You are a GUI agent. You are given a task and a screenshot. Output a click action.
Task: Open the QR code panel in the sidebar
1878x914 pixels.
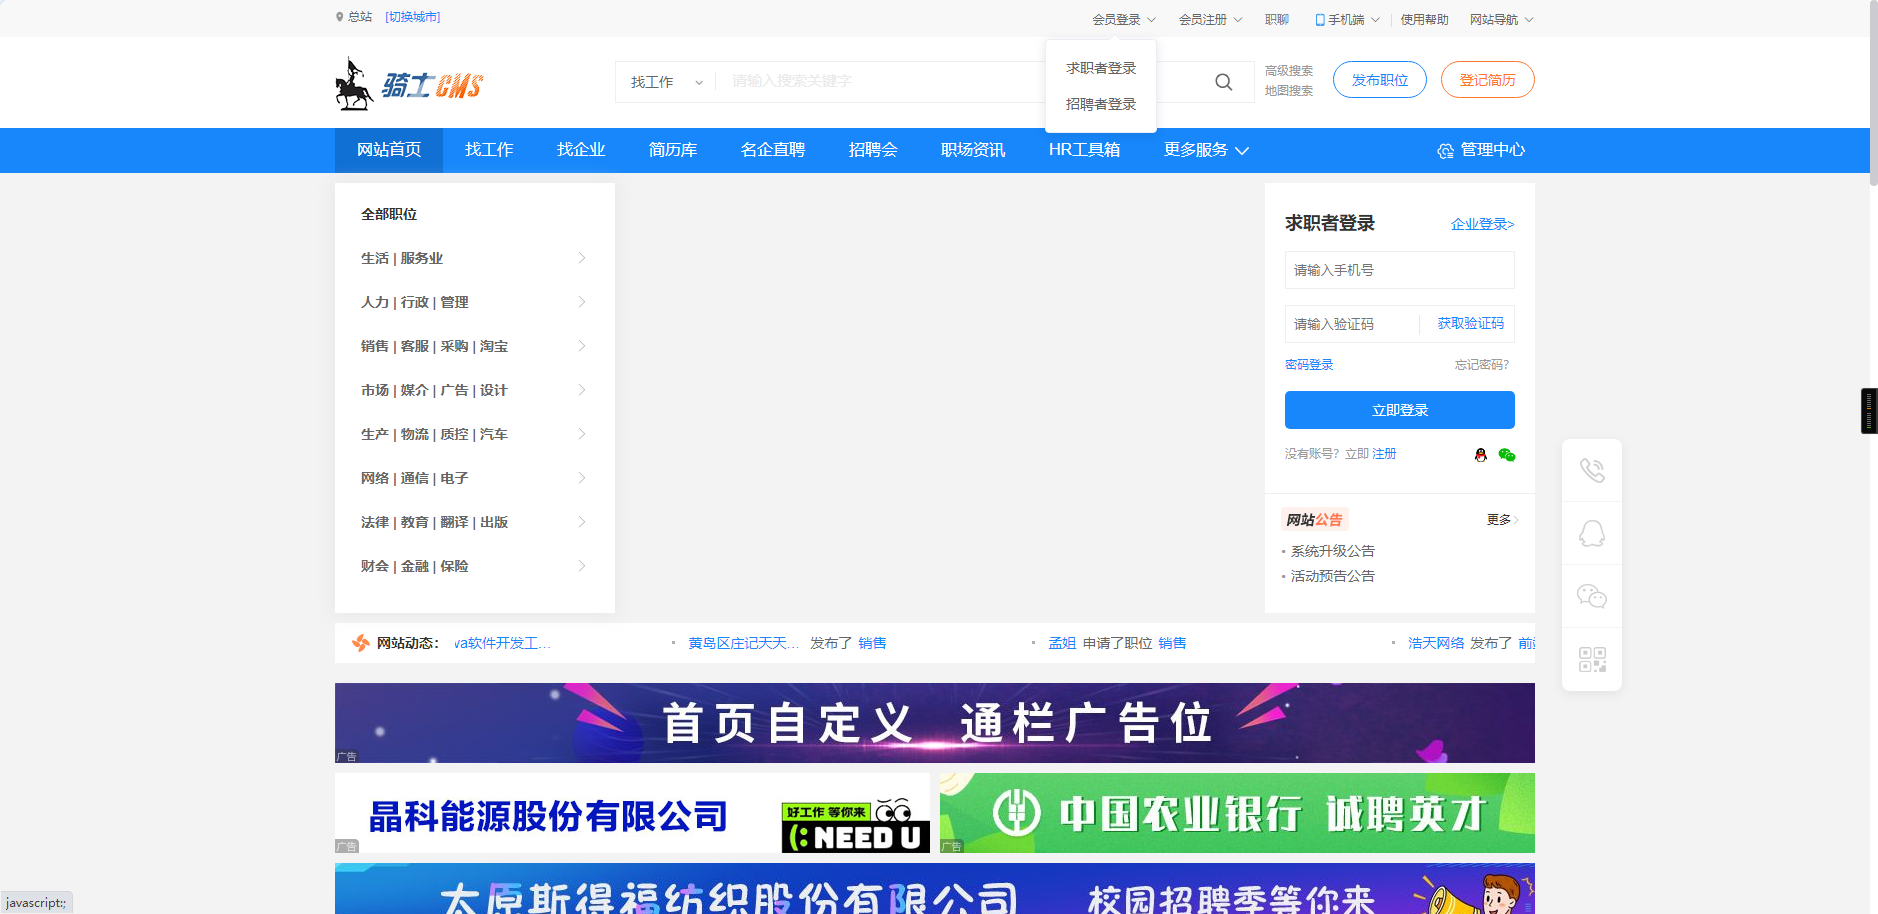1591,658
